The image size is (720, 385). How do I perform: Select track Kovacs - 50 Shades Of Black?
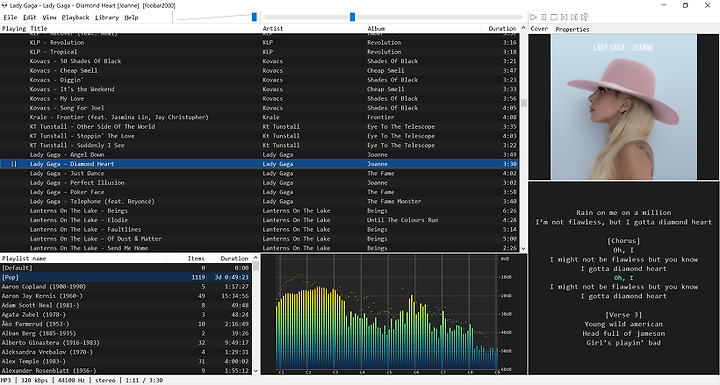(259, 61)
